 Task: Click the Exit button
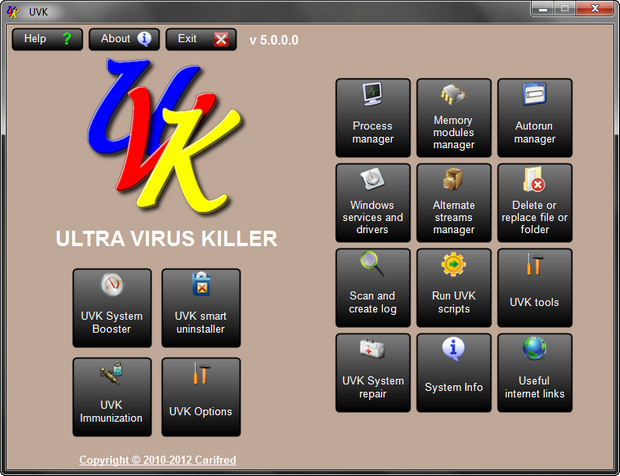click(201, 39)
